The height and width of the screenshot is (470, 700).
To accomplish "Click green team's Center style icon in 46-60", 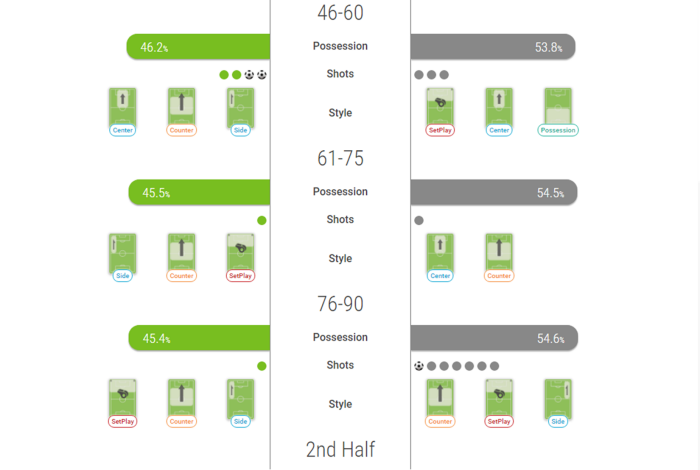I will tap(123, 109).
